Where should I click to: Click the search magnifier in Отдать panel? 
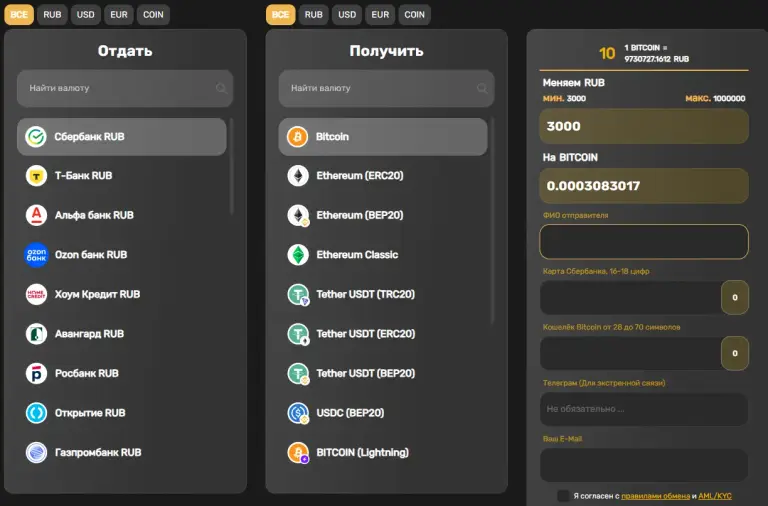pyautogui.click(x=221, y=88)
